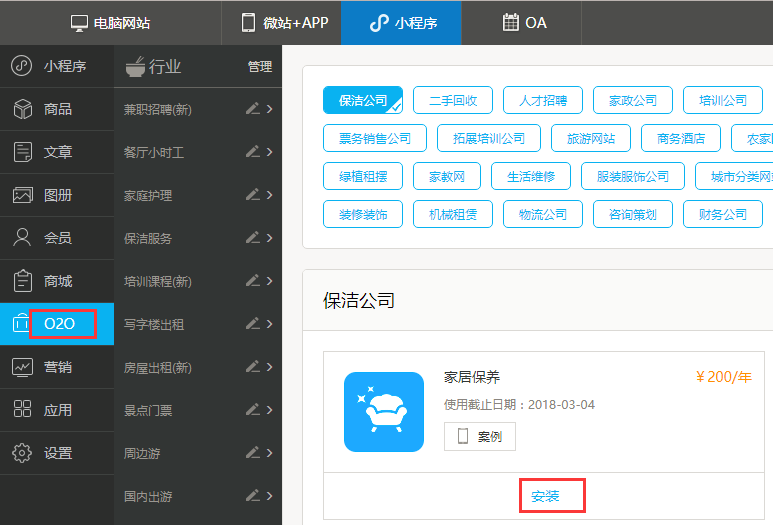773x525 pixels.
Task: Switch to the 微站+APP tab
Action: [284, 22]
